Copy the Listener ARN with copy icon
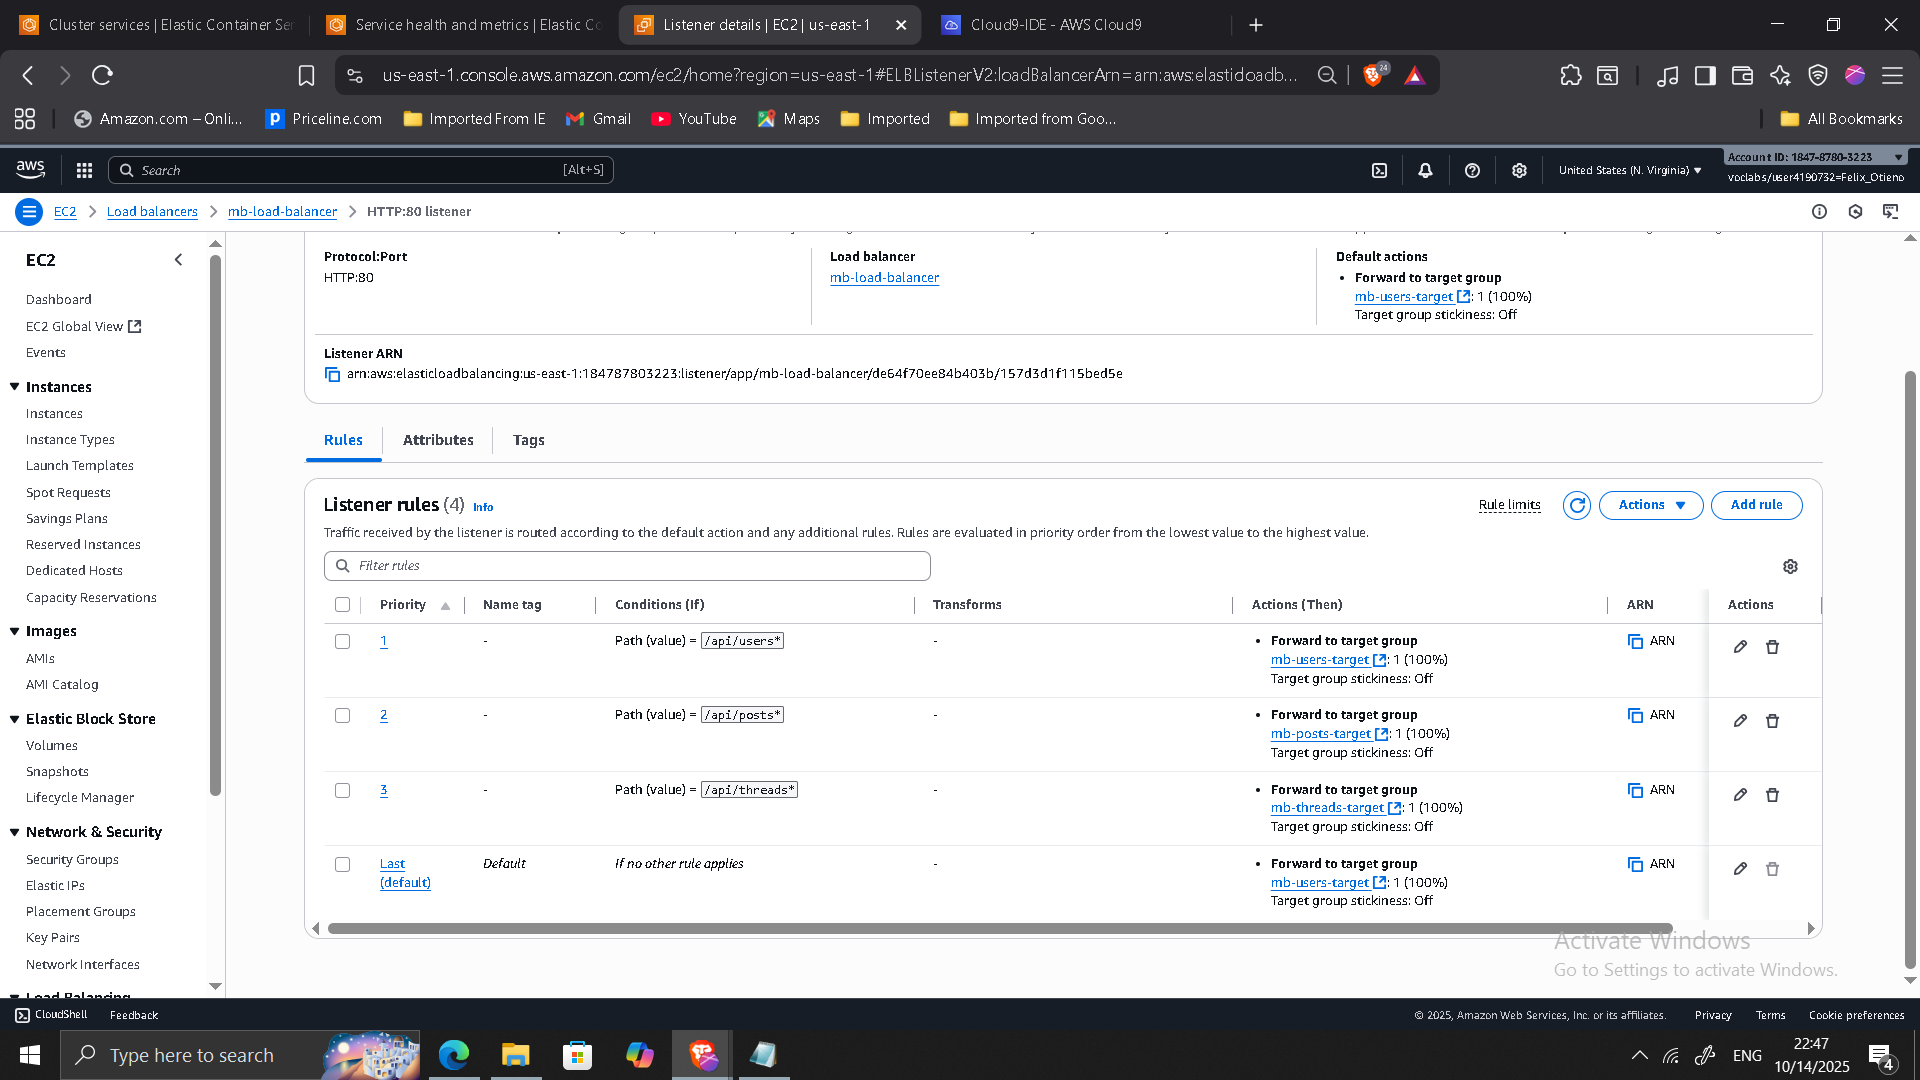This screenshot has height=1080, width=1920. (x=332, y=375)
